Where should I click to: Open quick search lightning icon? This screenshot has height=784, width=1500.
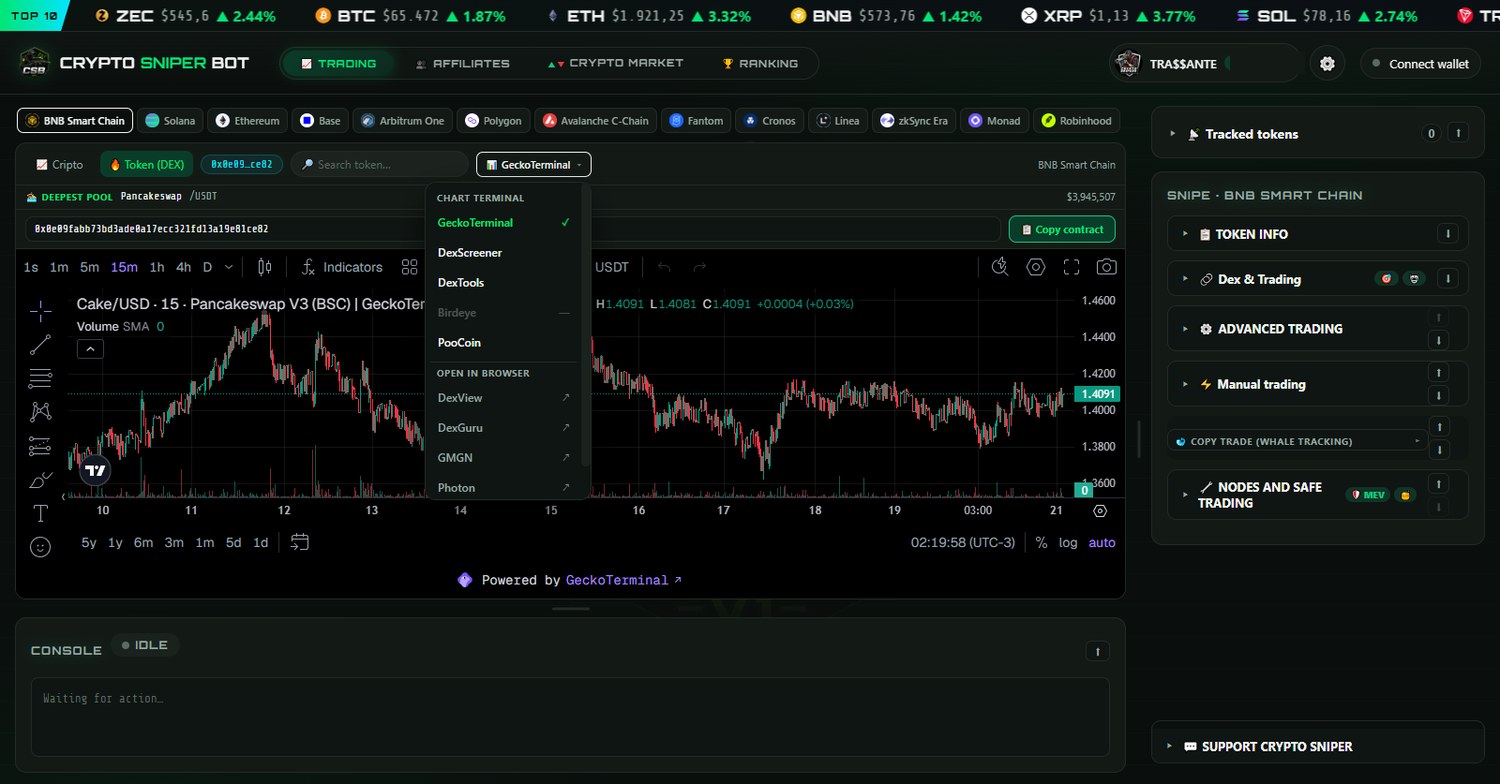point(1000,267)
